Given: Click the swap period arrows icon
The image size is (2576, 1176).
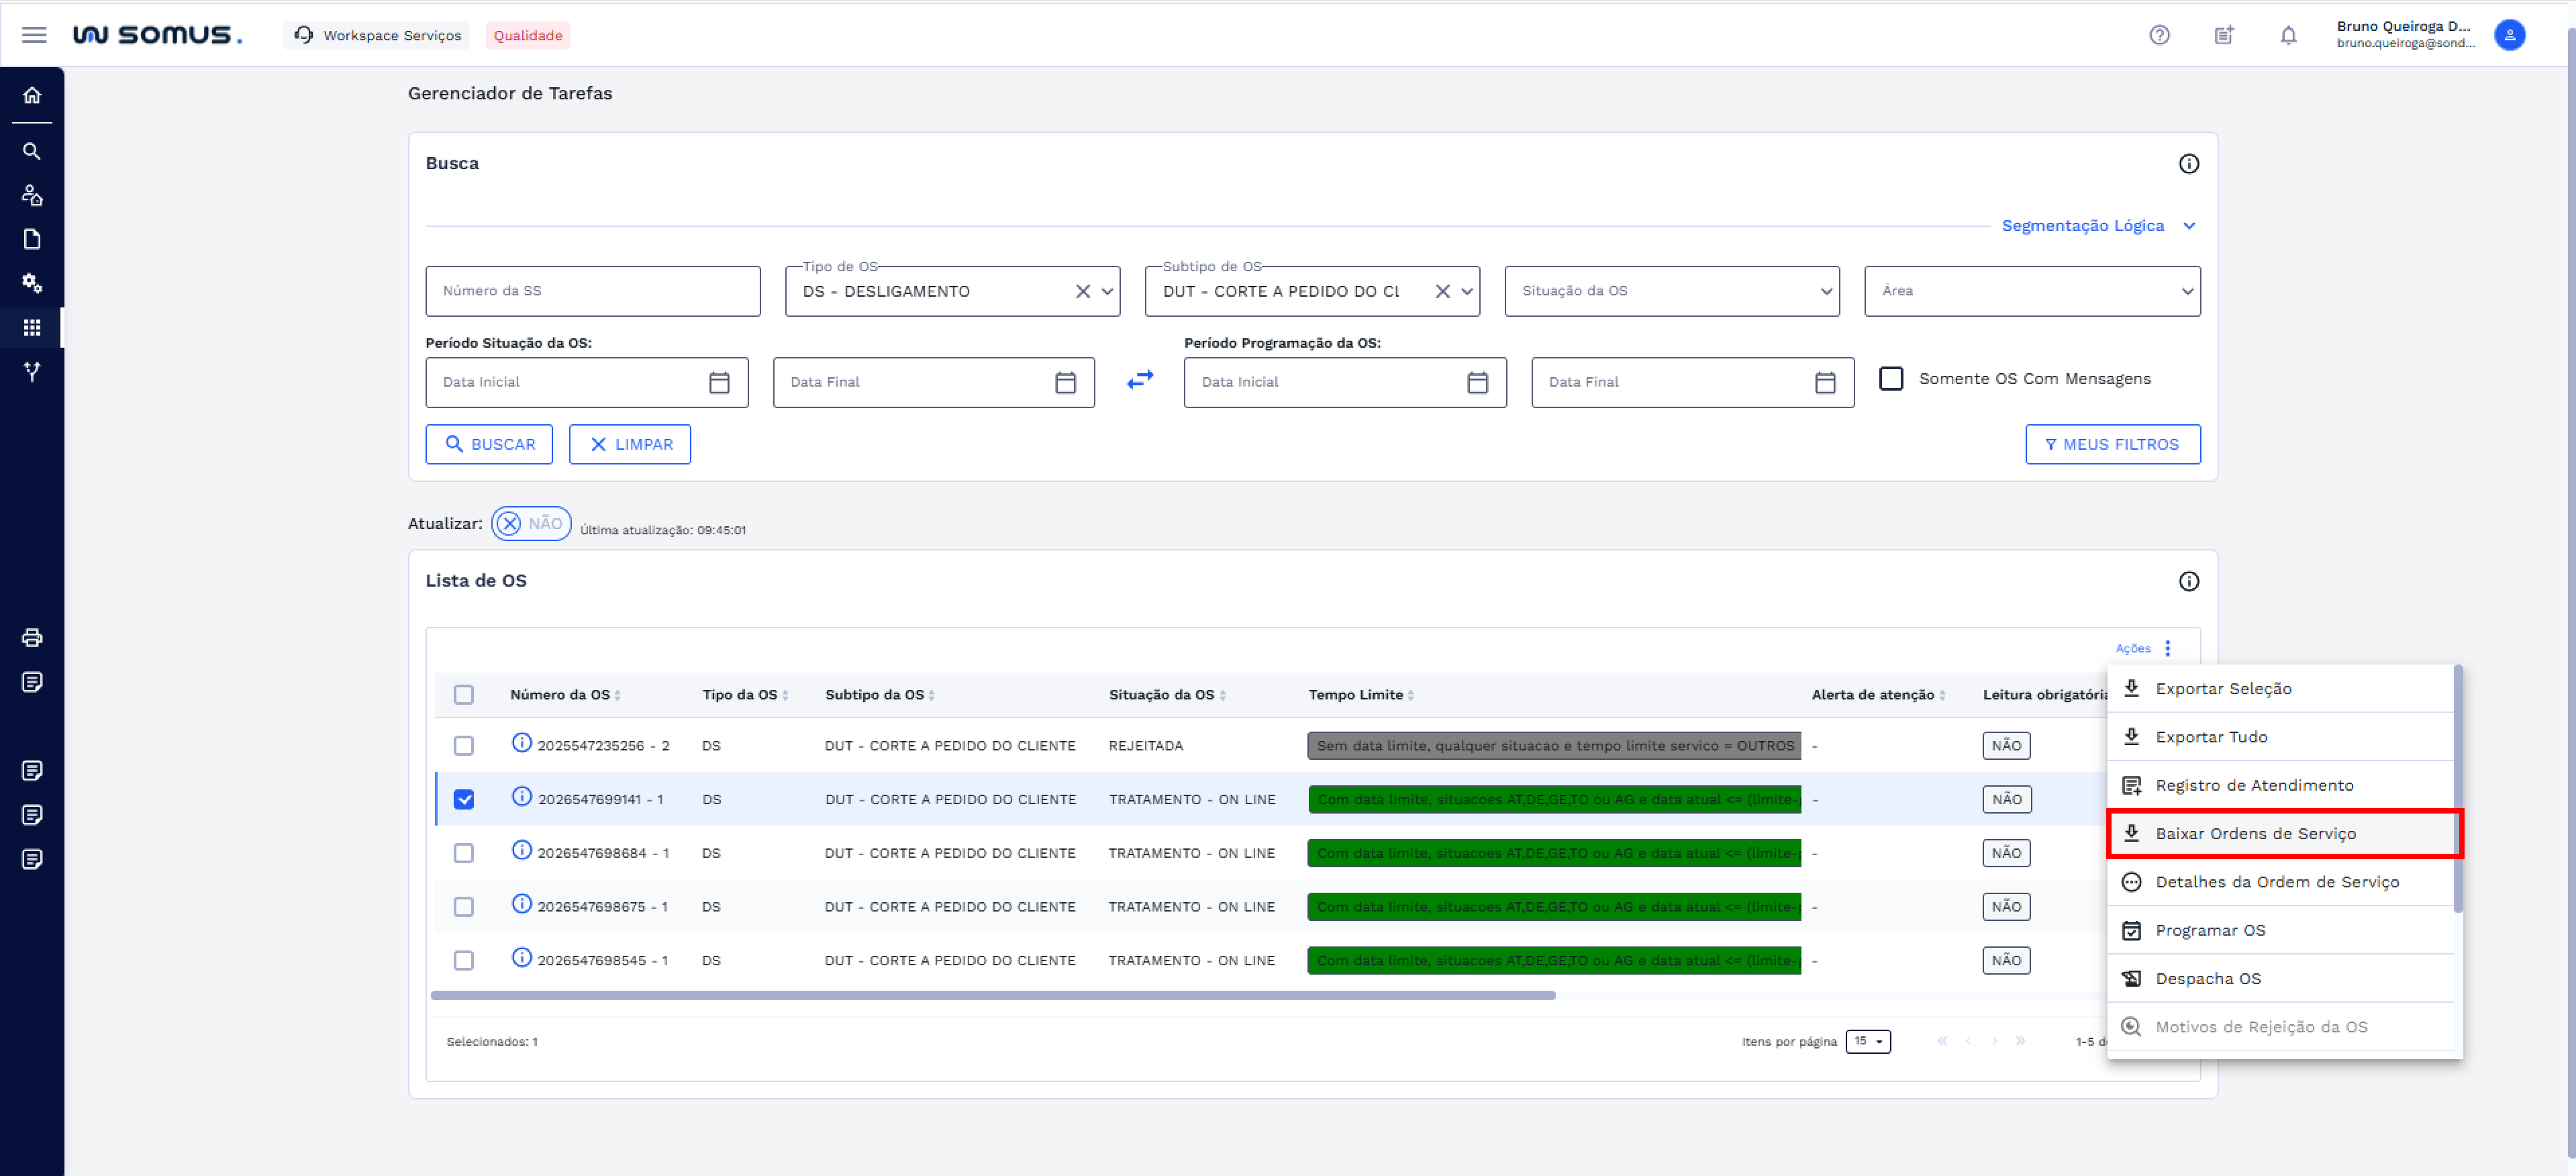Looking at the screenshot, I should point(1139,380).
